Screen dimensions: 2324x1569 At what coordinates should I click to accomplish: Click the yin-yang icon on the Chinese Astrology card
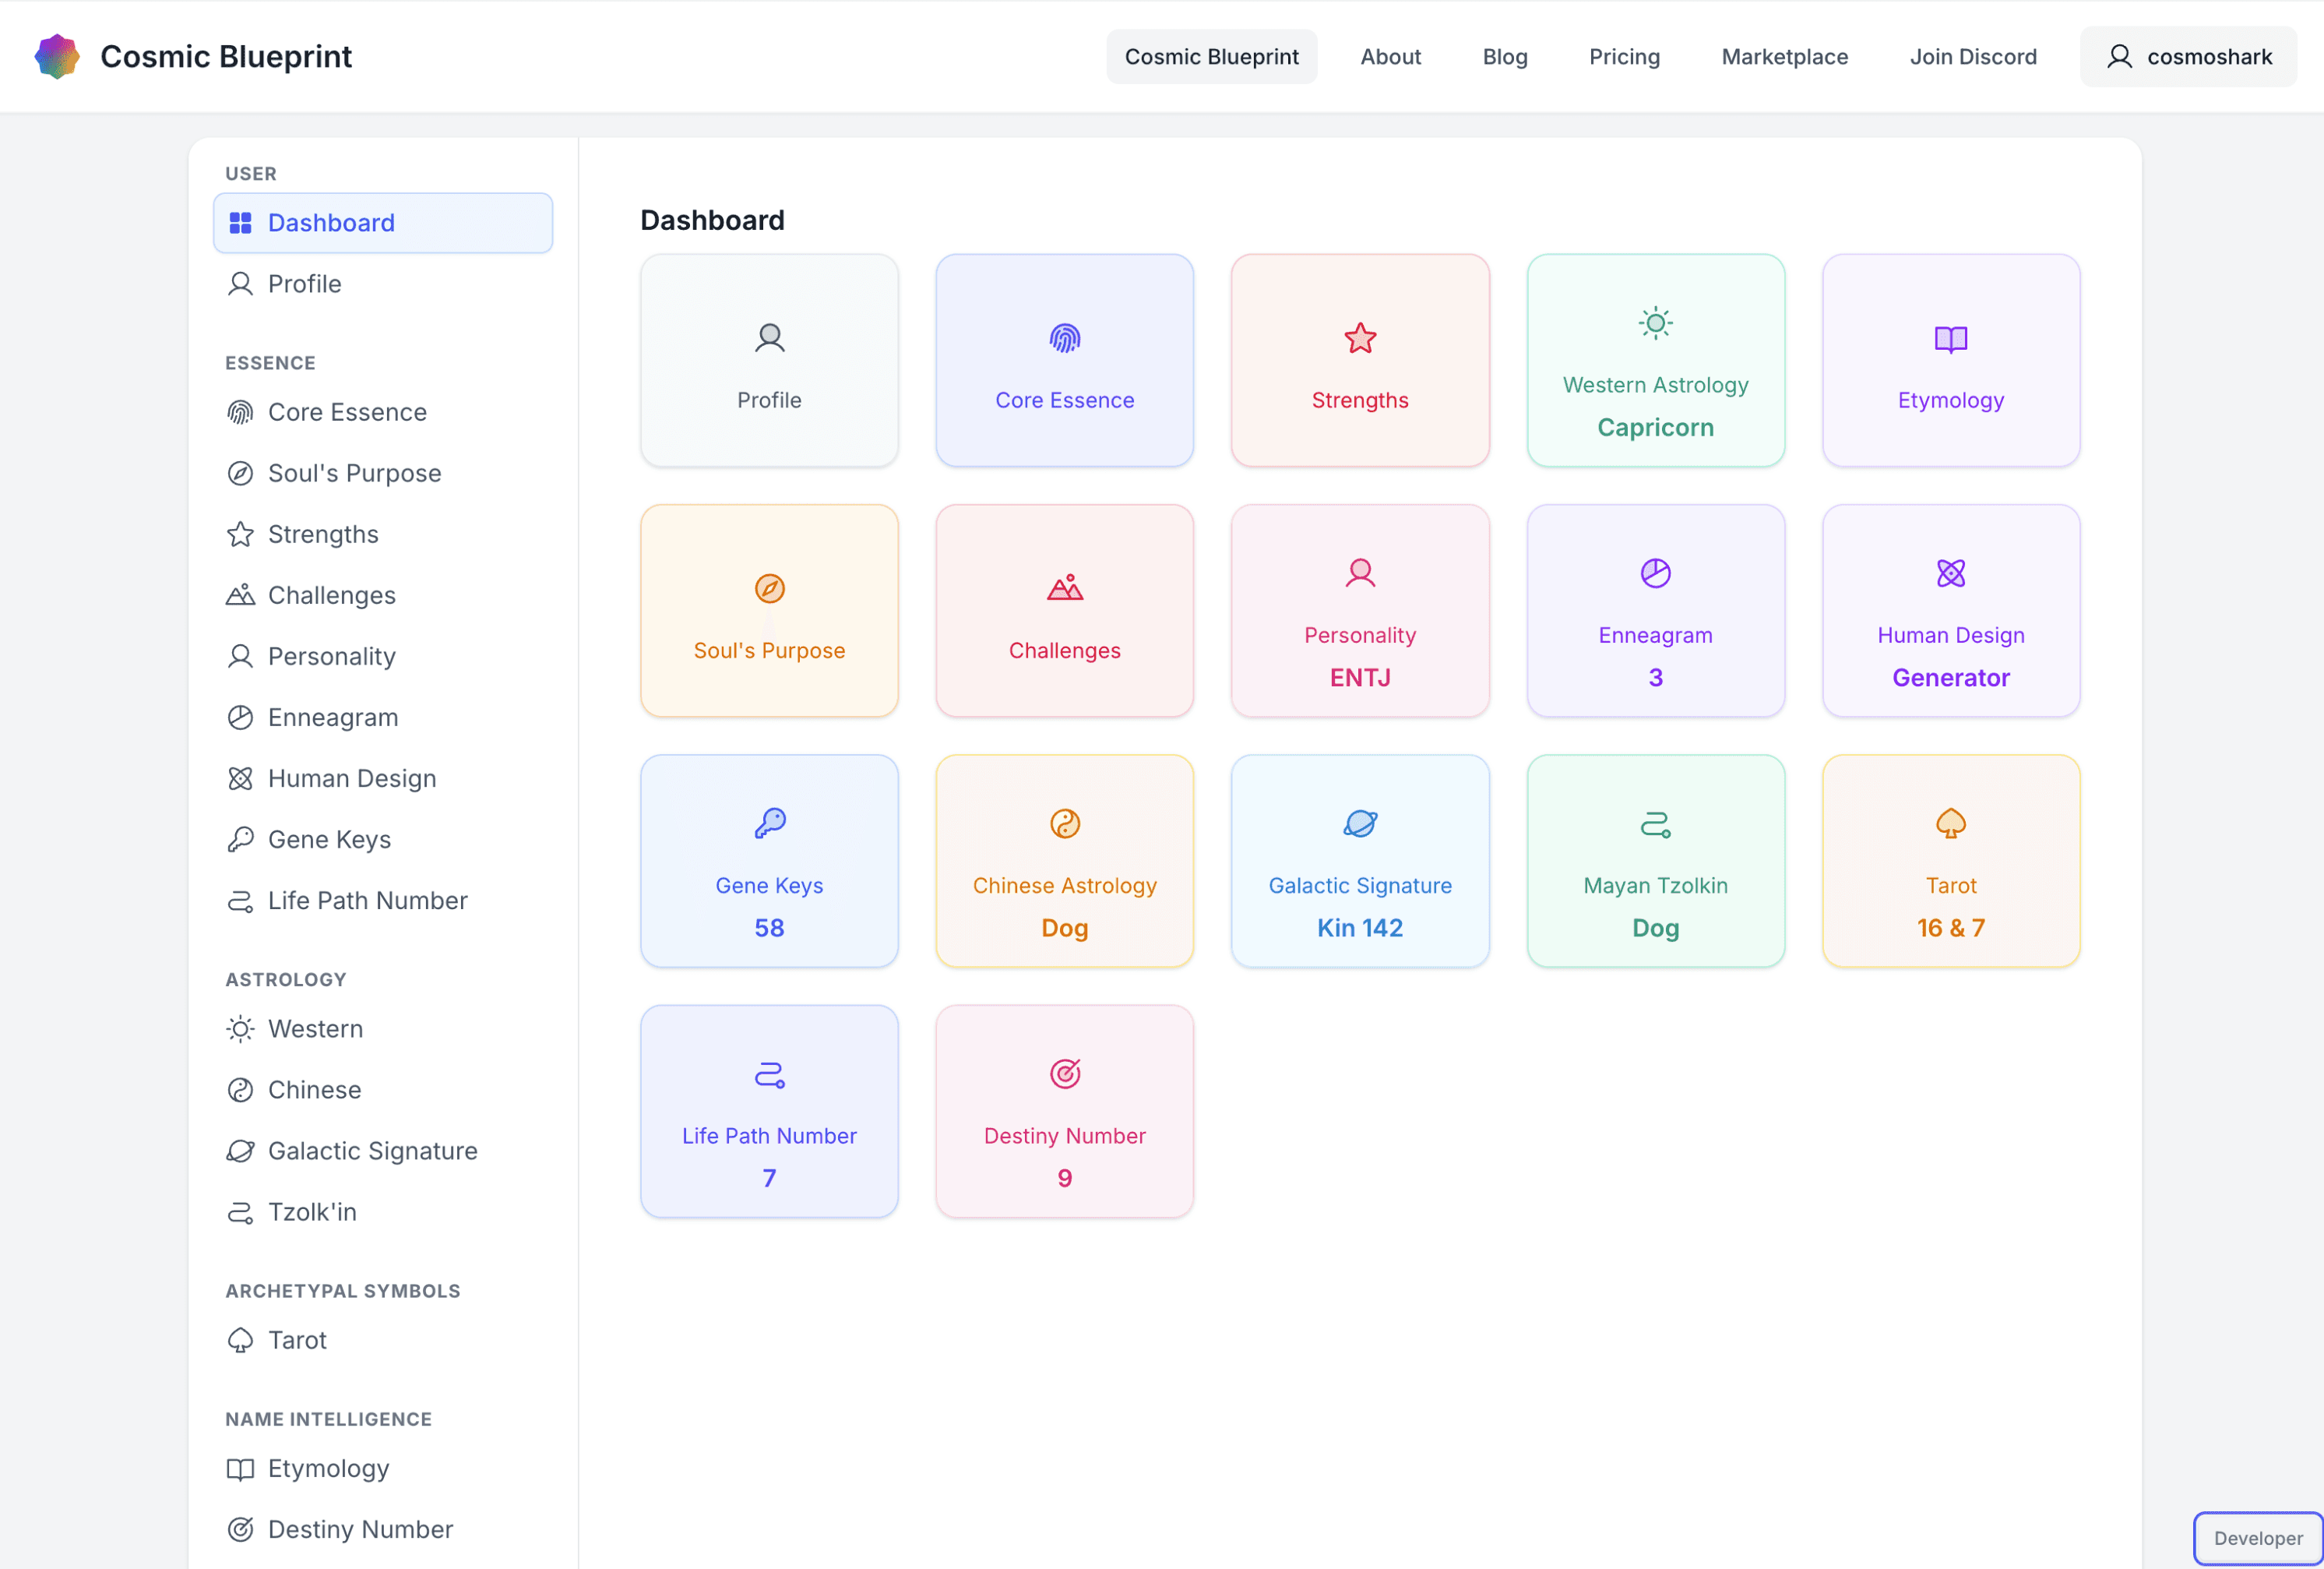point(1064,823)
